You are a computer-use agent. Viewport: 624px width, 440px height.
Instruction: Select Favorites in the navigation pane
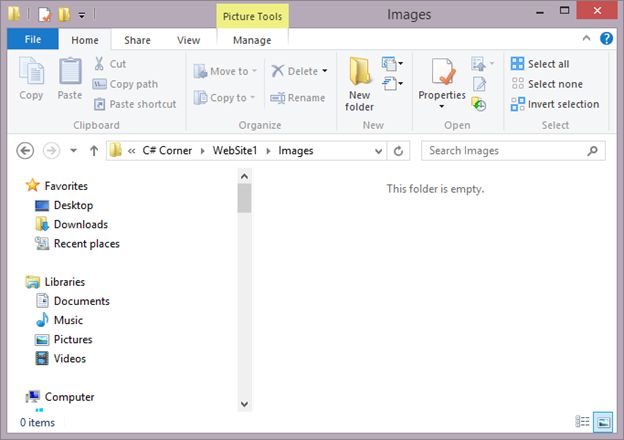click(x=57, y=186)
